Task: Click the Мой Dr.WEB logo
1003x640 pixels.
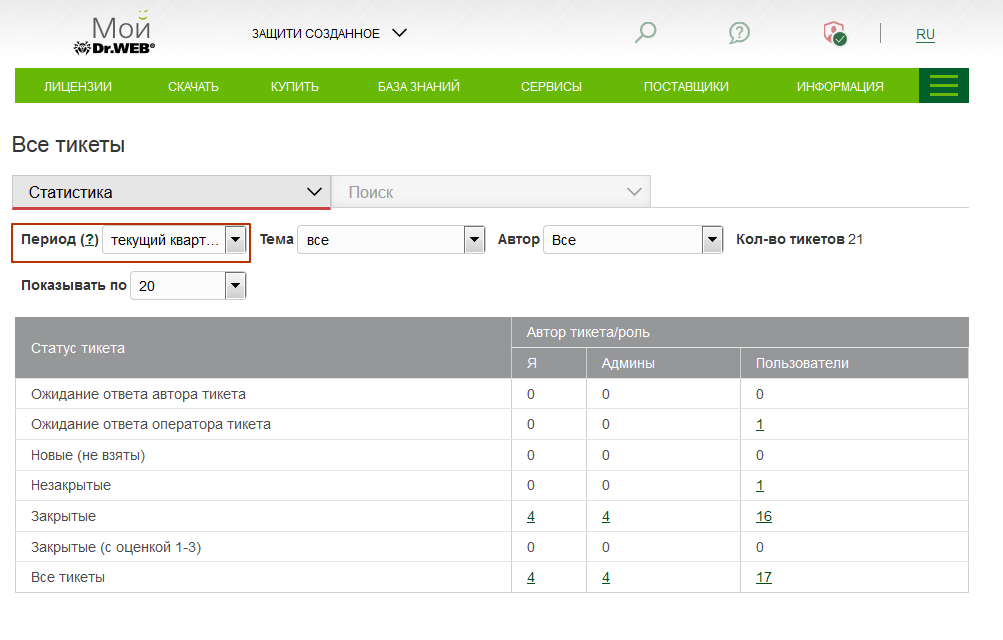Action: 115,33
